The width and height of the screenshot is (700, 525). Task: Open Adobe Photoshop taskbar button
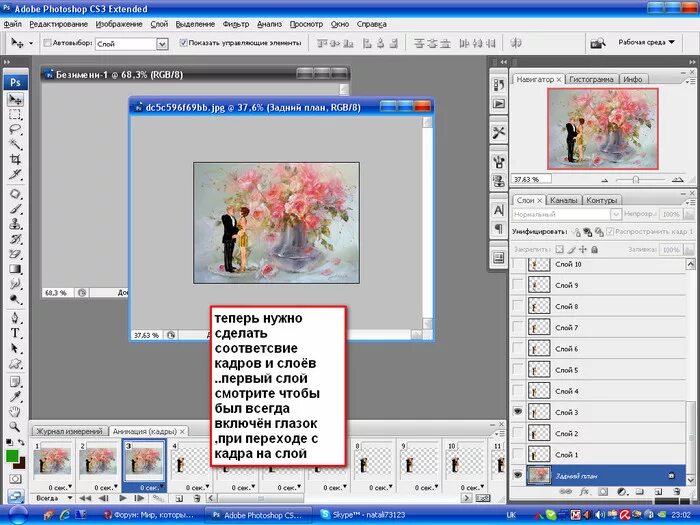(x=258, y=515)
